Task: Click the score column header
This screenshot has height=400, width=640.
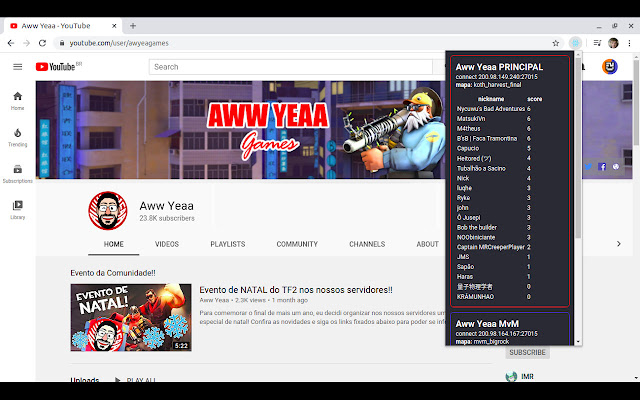Action: click(534, 99)
